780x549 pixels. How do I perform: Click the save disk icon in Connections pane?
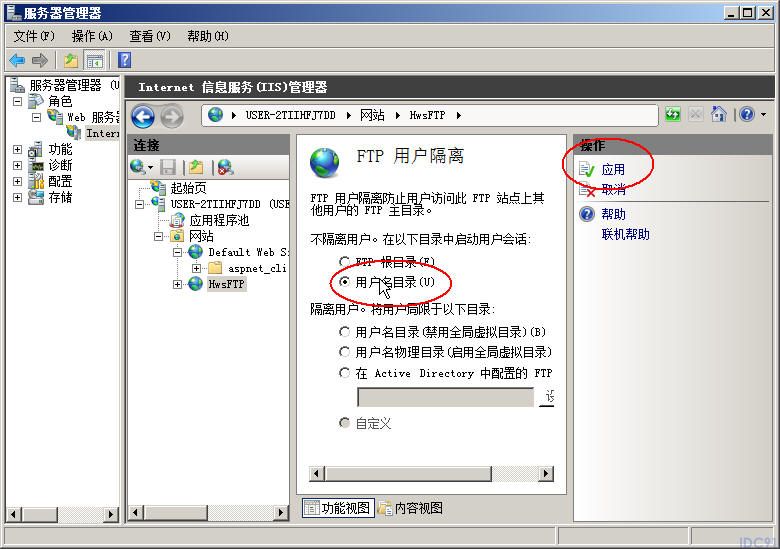[168, 167]
